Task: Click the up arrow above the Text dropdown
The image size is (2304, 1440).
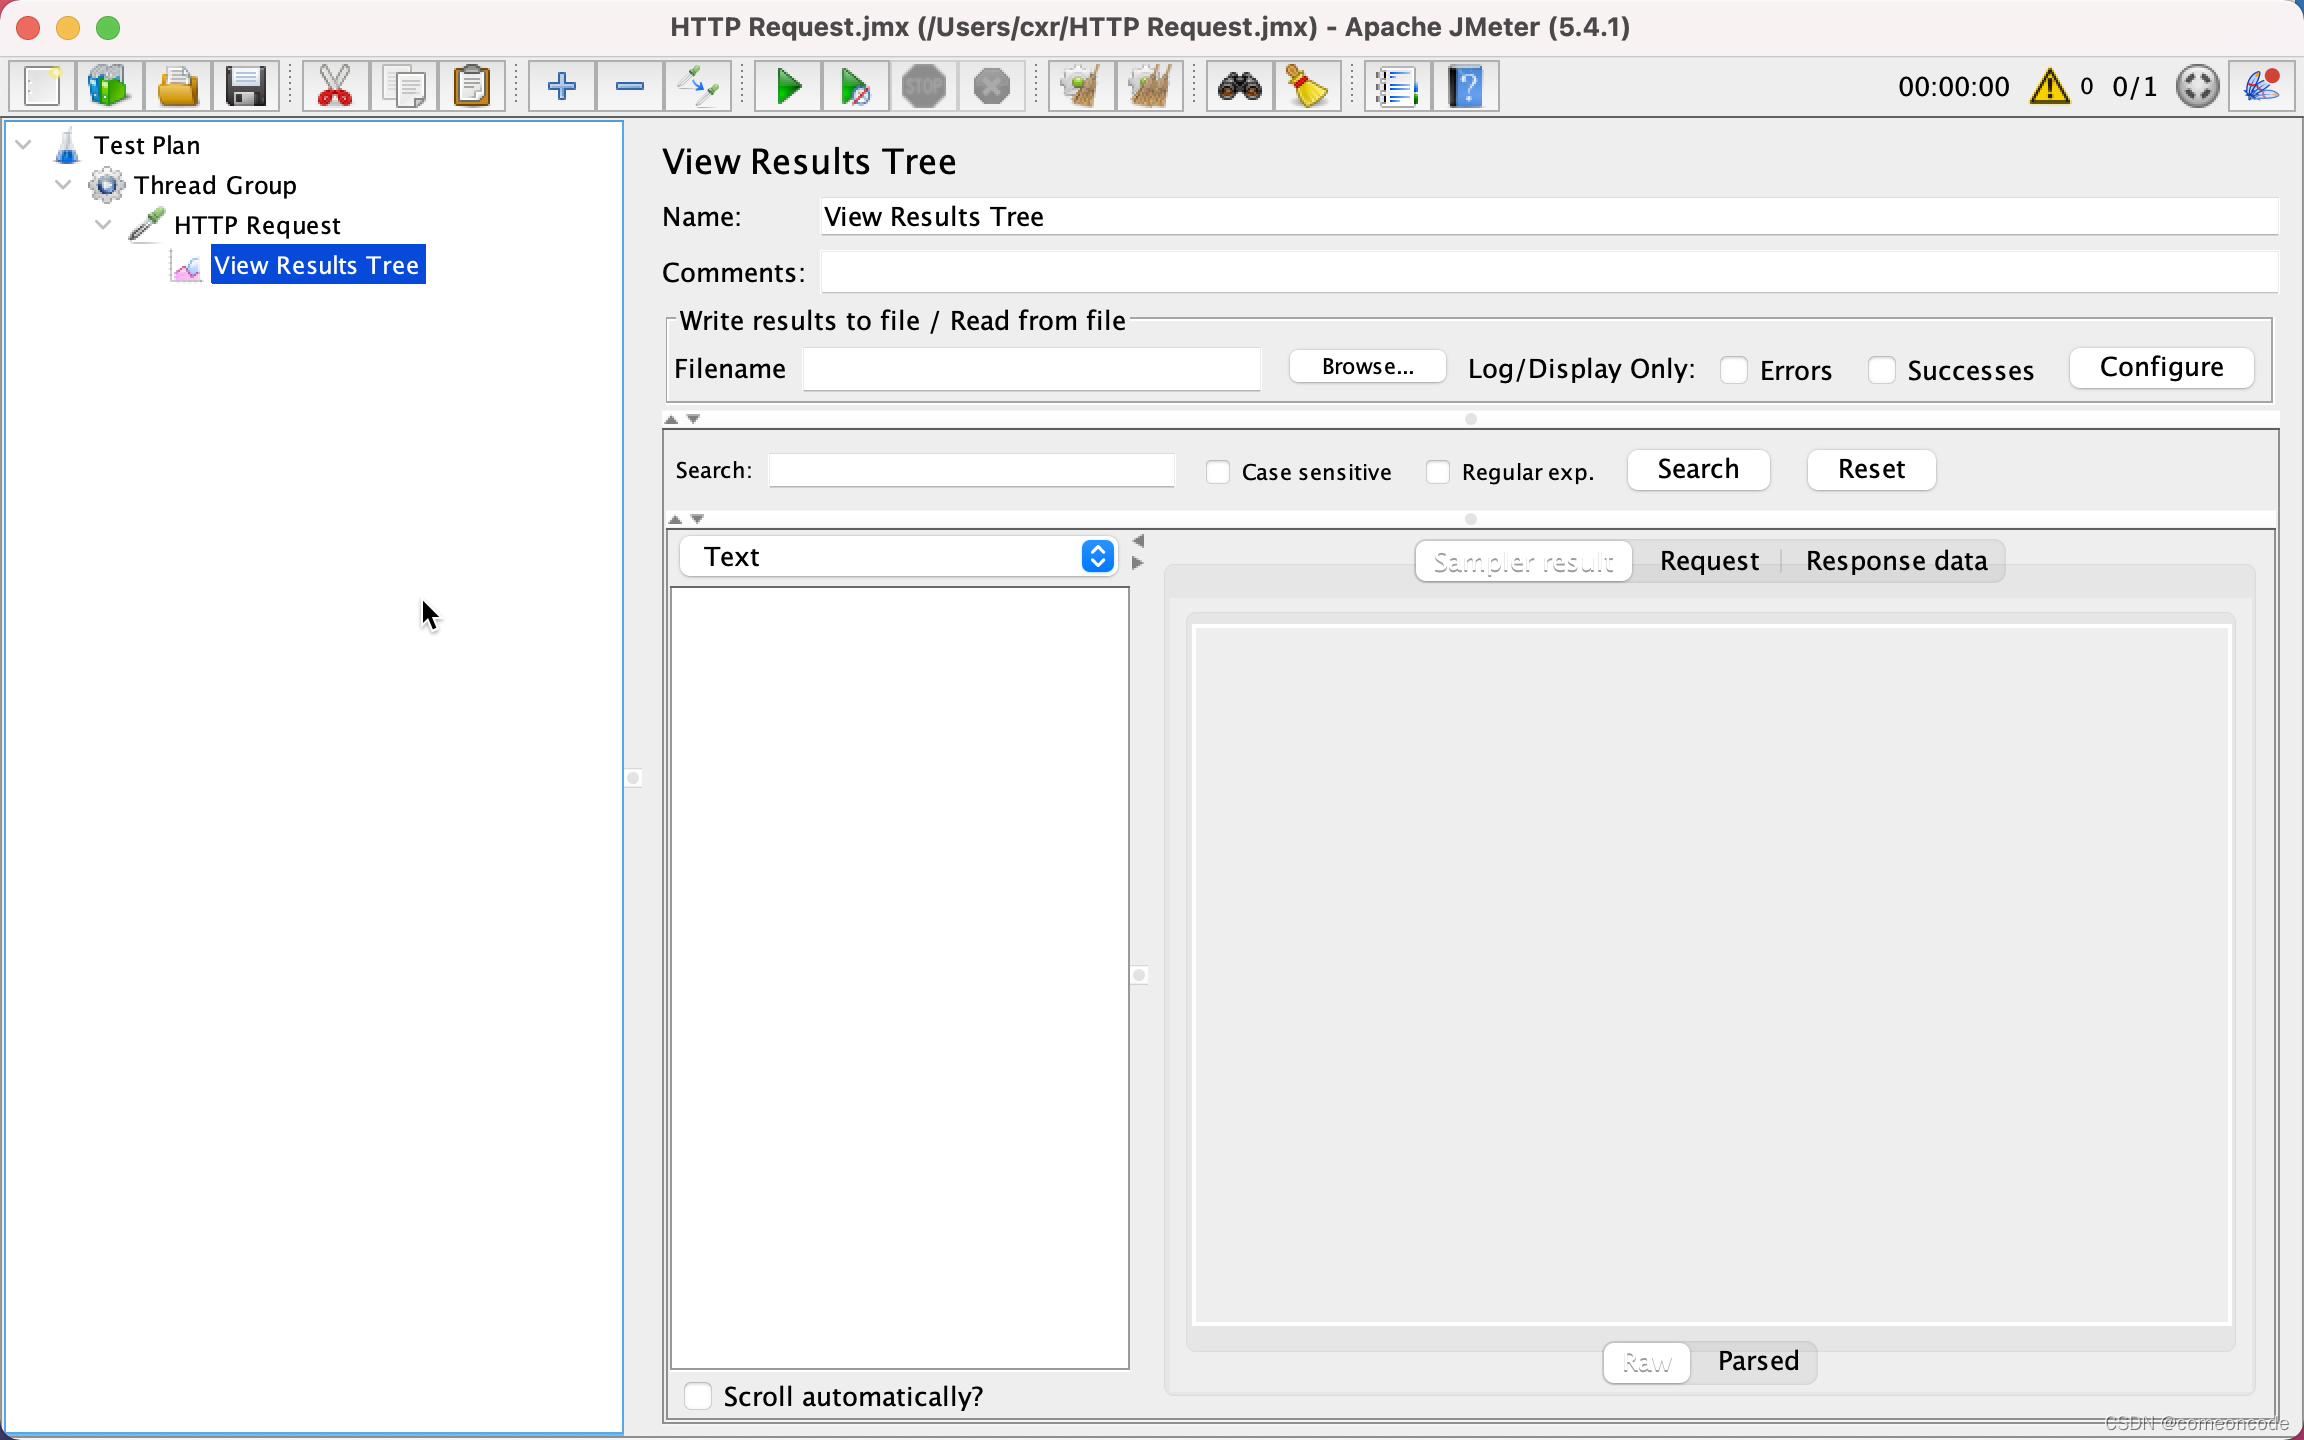Action: [x=675, y=519]
